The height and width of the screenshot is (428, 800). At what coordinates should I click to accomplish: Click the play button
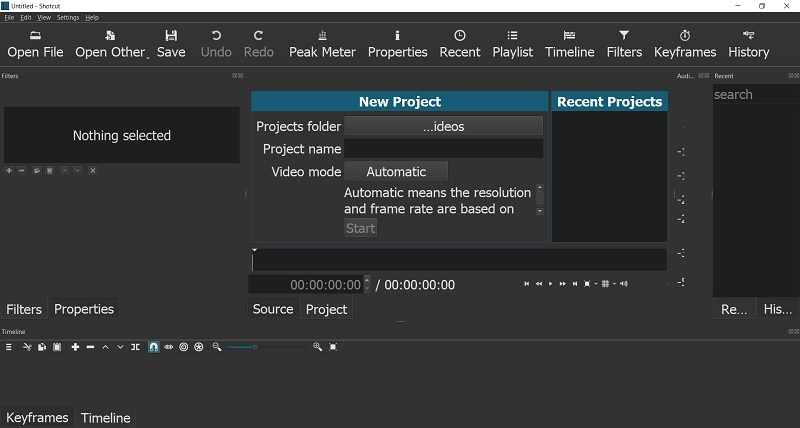(551, 284)
